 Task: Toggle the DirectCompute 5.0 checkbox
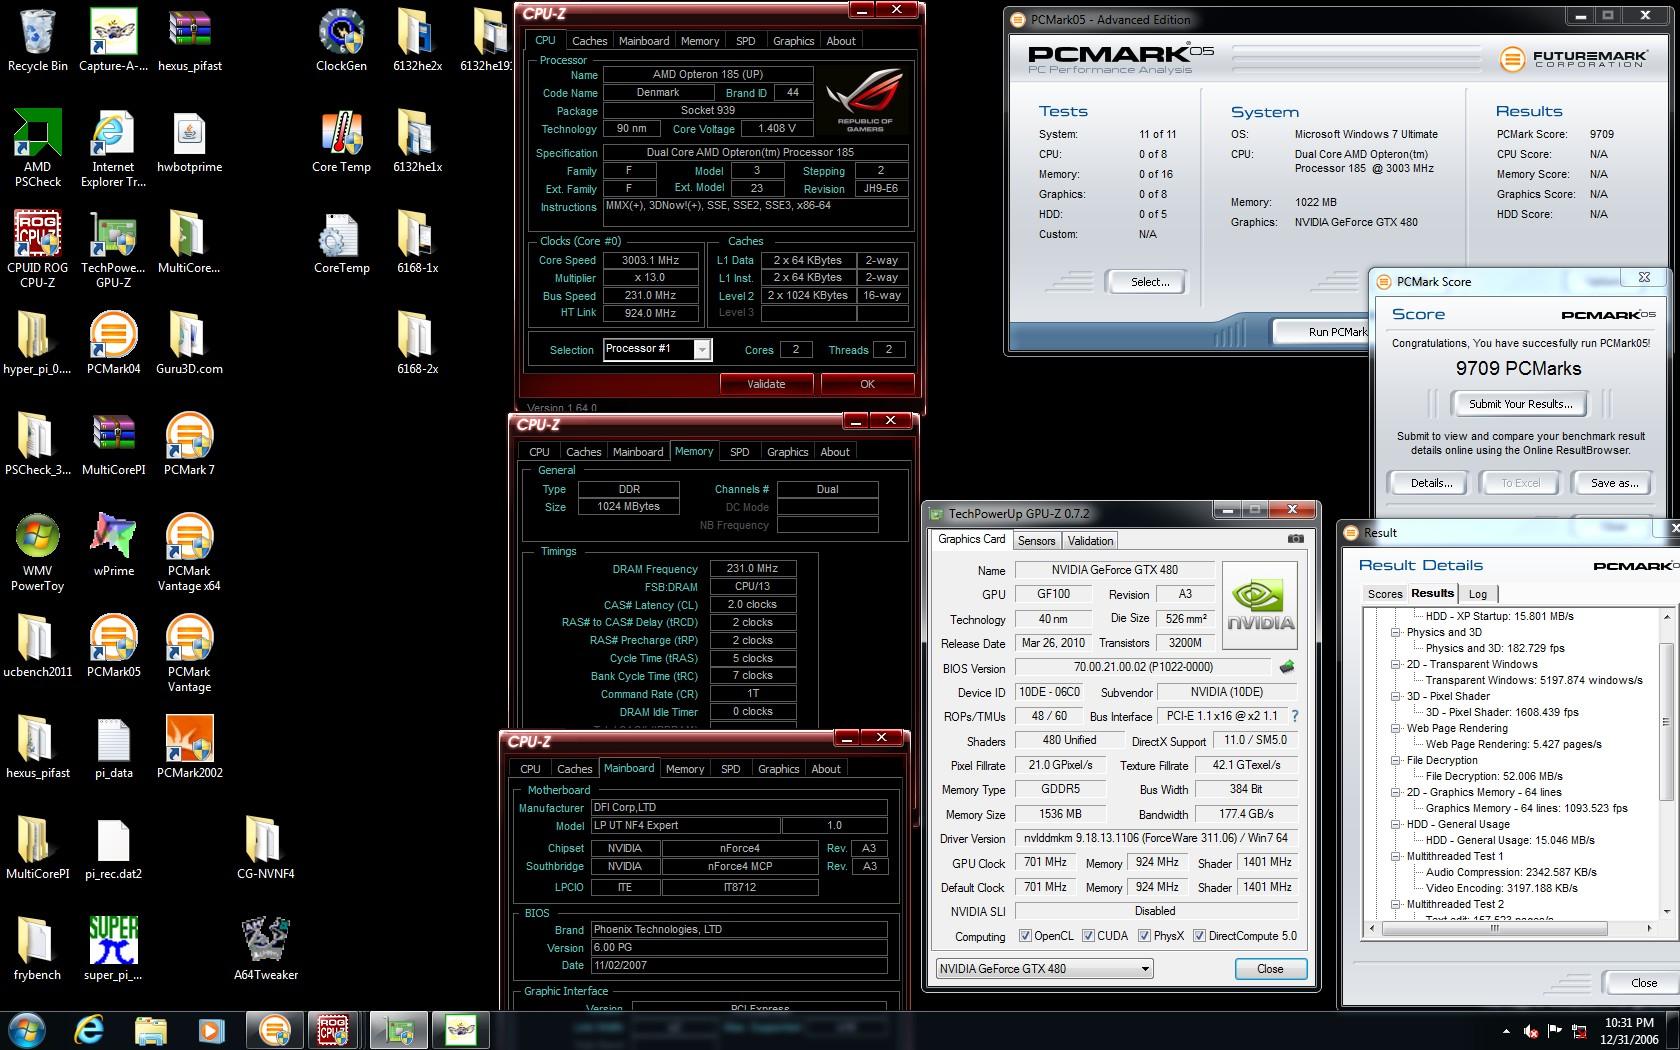click(x=1199, y=936)
